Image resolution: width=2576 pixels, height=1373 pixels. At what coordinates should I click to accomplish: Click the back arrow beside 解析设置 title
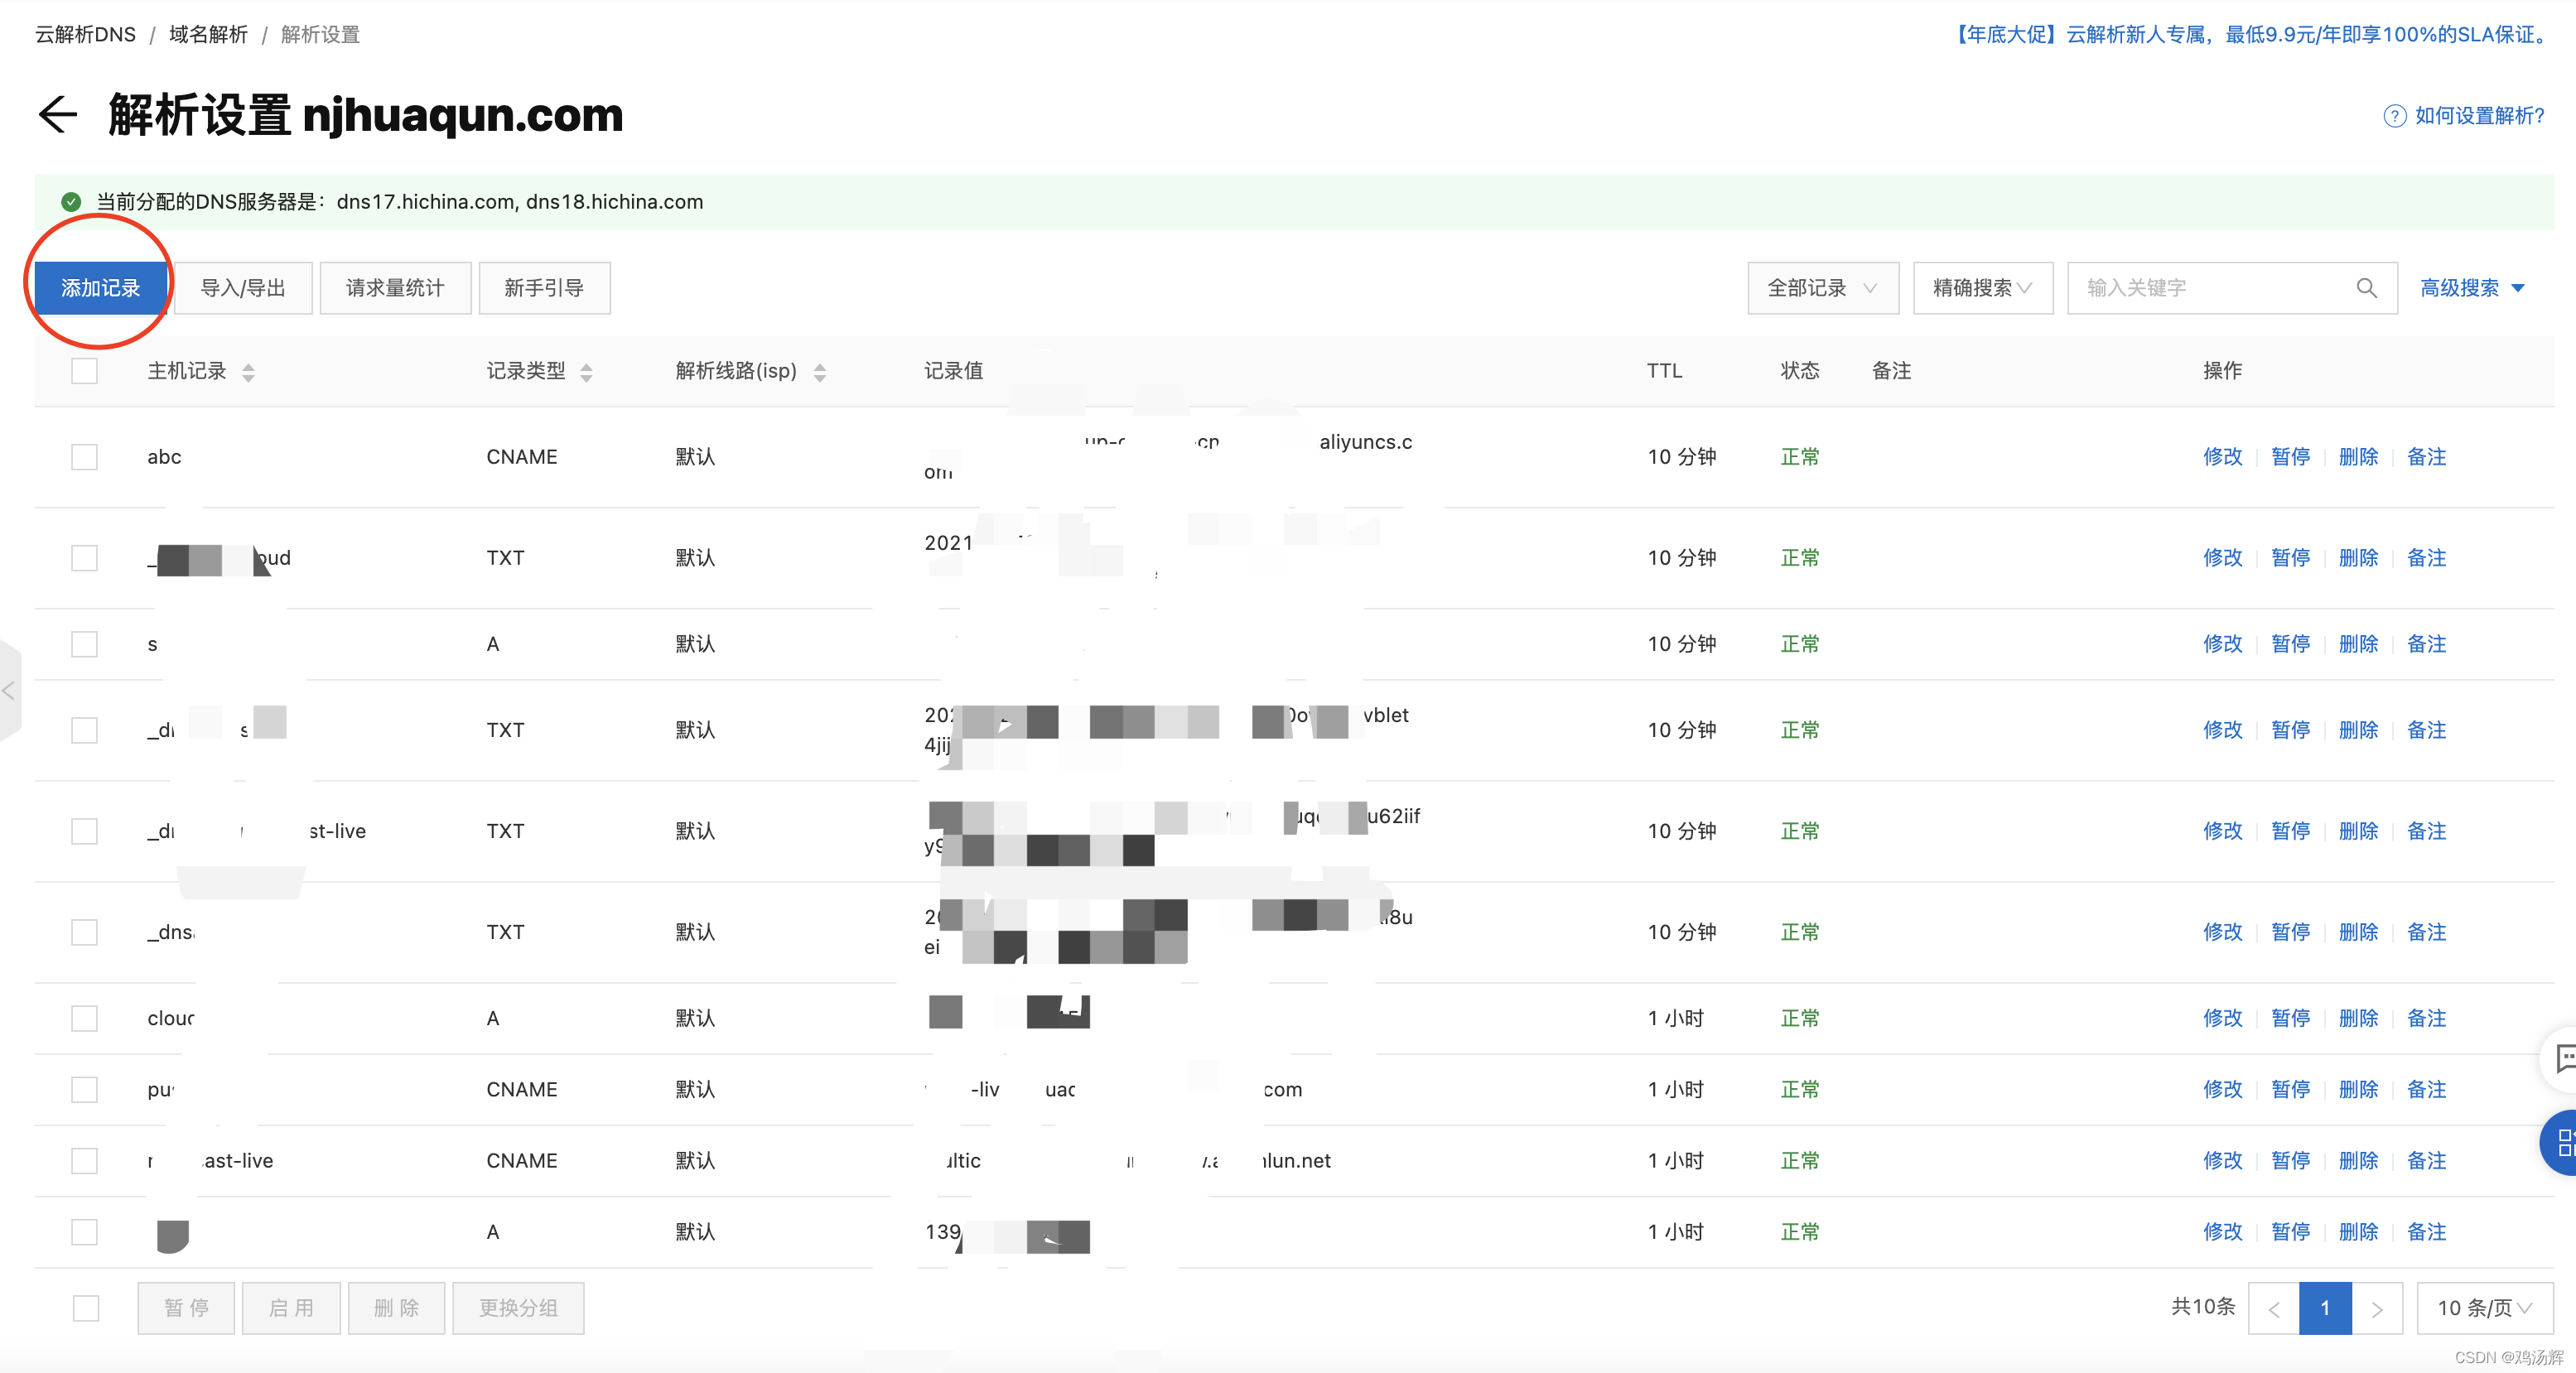pos(57,114)
